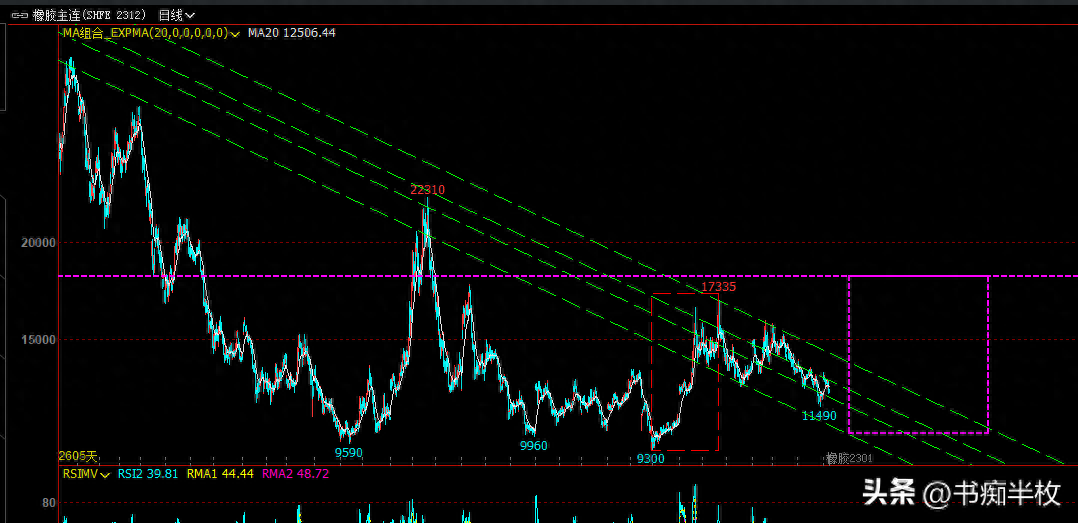This screenshot has width=1078, height=523.
Task: Click the 15000 price axis label
Action: pyautogui.click(x=38, y=340)
